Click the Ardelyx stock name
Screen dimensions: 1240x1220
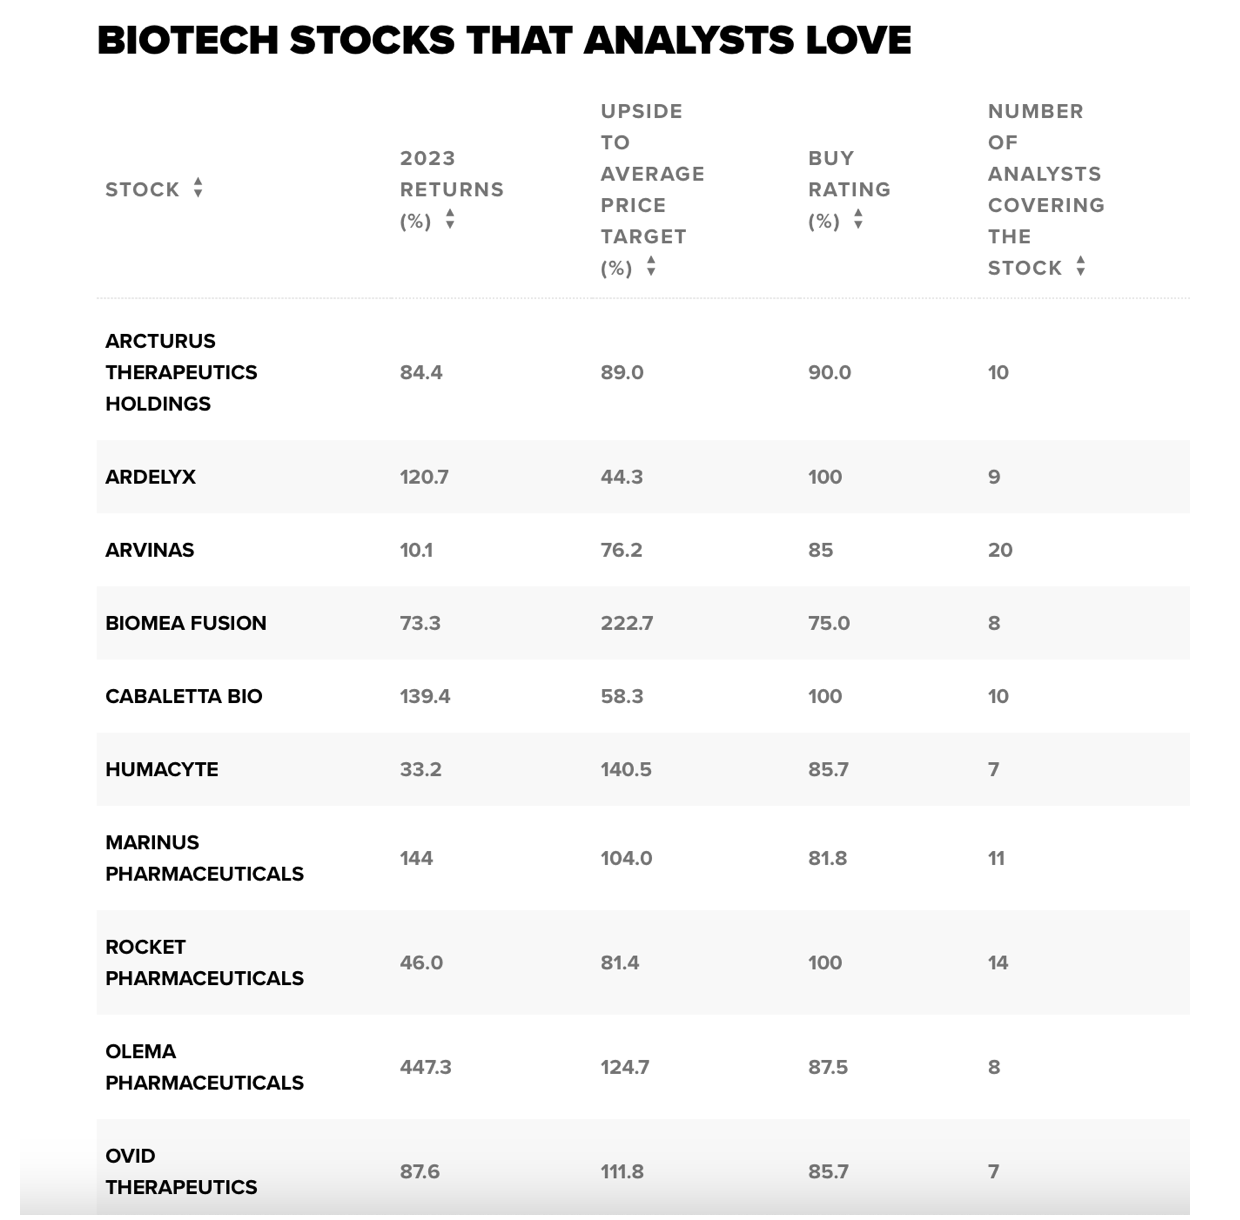pos(150,477)
